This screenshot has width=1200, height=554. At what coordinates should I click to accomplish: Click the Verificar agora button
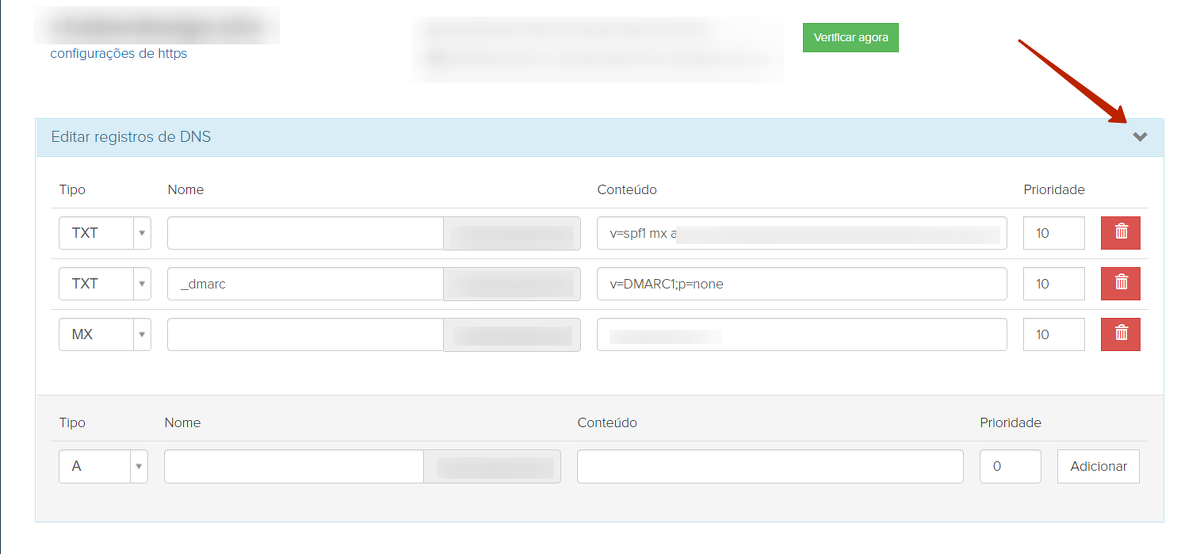coord(850,37)
